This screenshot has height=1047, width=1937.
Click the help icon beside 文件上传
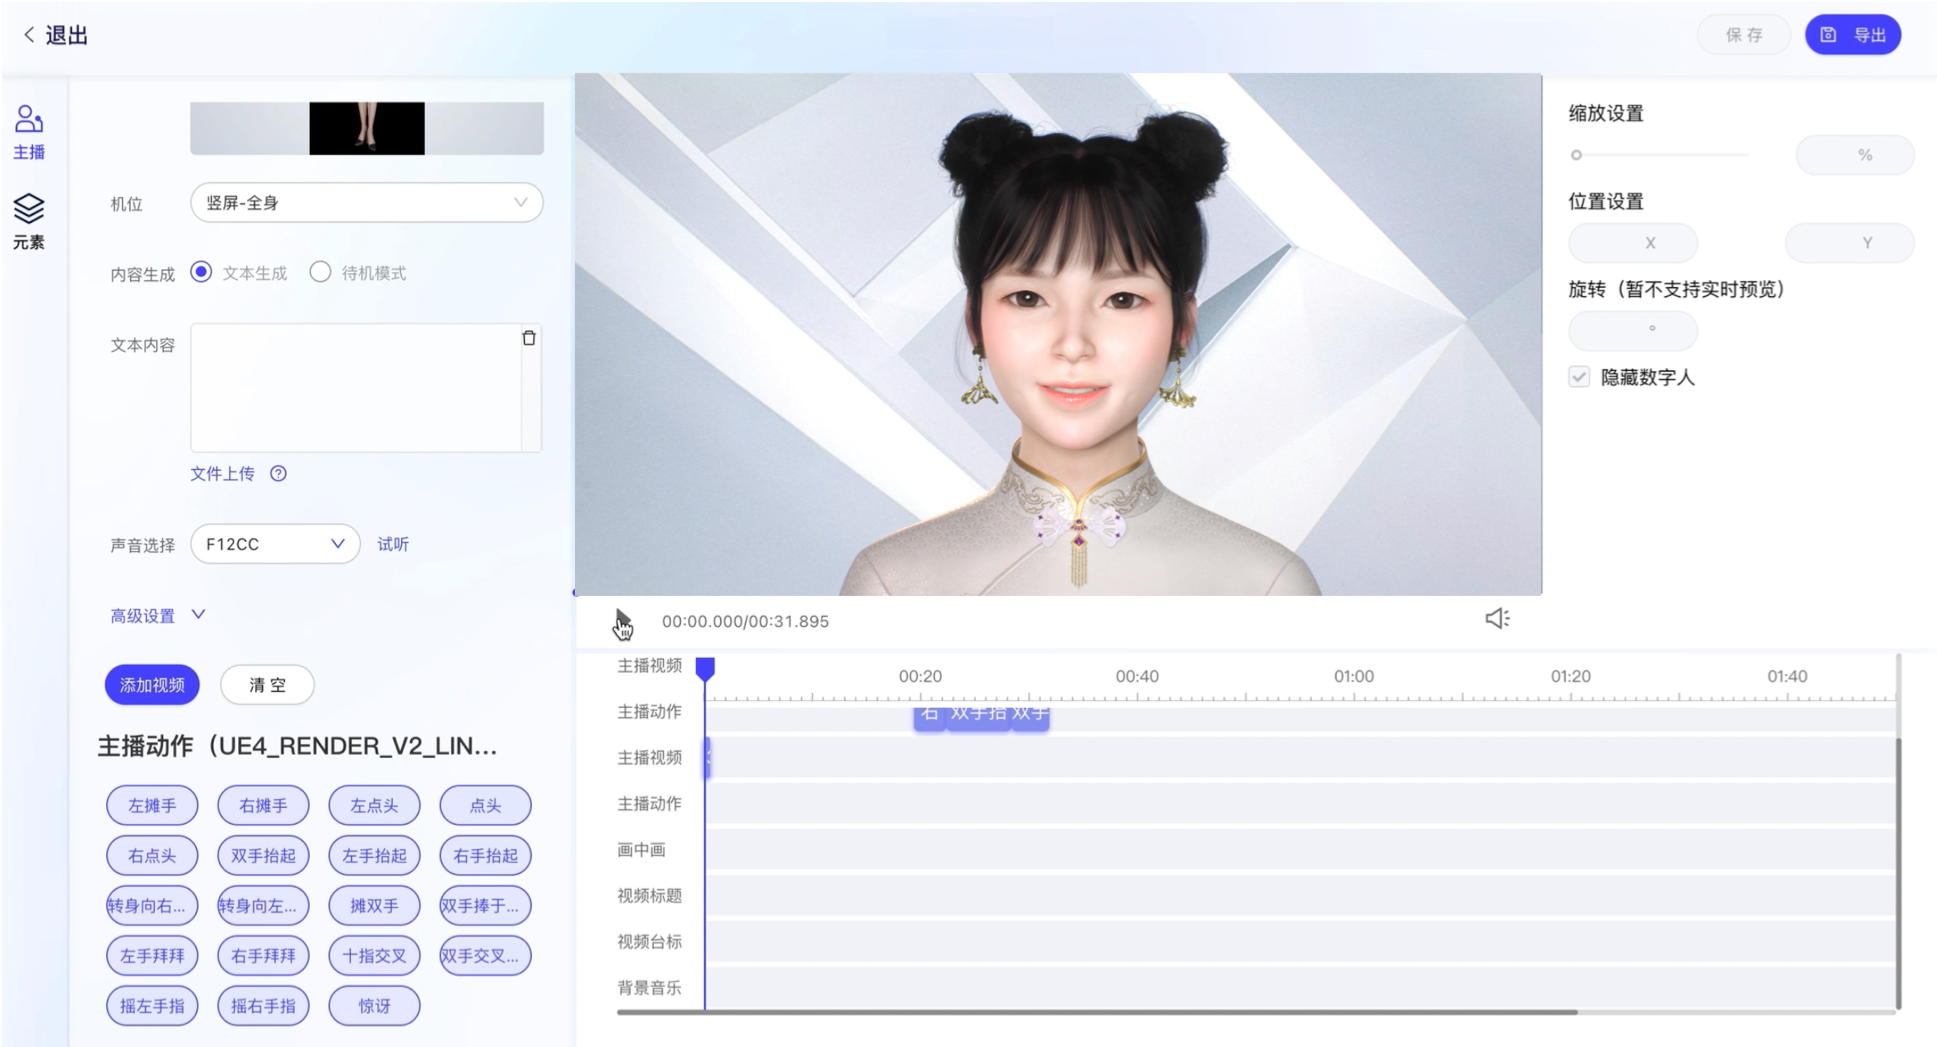[x=279, y=474]
